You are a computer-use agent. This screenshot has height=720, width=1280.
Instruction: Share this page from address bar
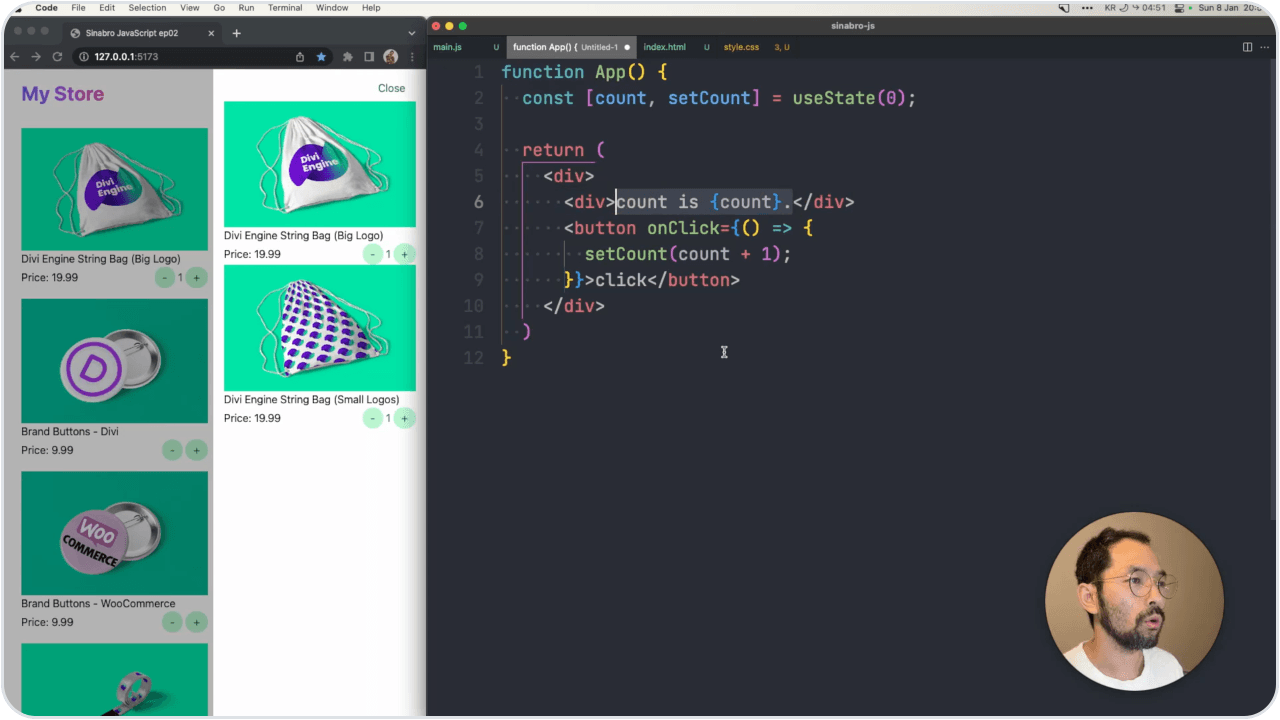click(x=300, y=57)
